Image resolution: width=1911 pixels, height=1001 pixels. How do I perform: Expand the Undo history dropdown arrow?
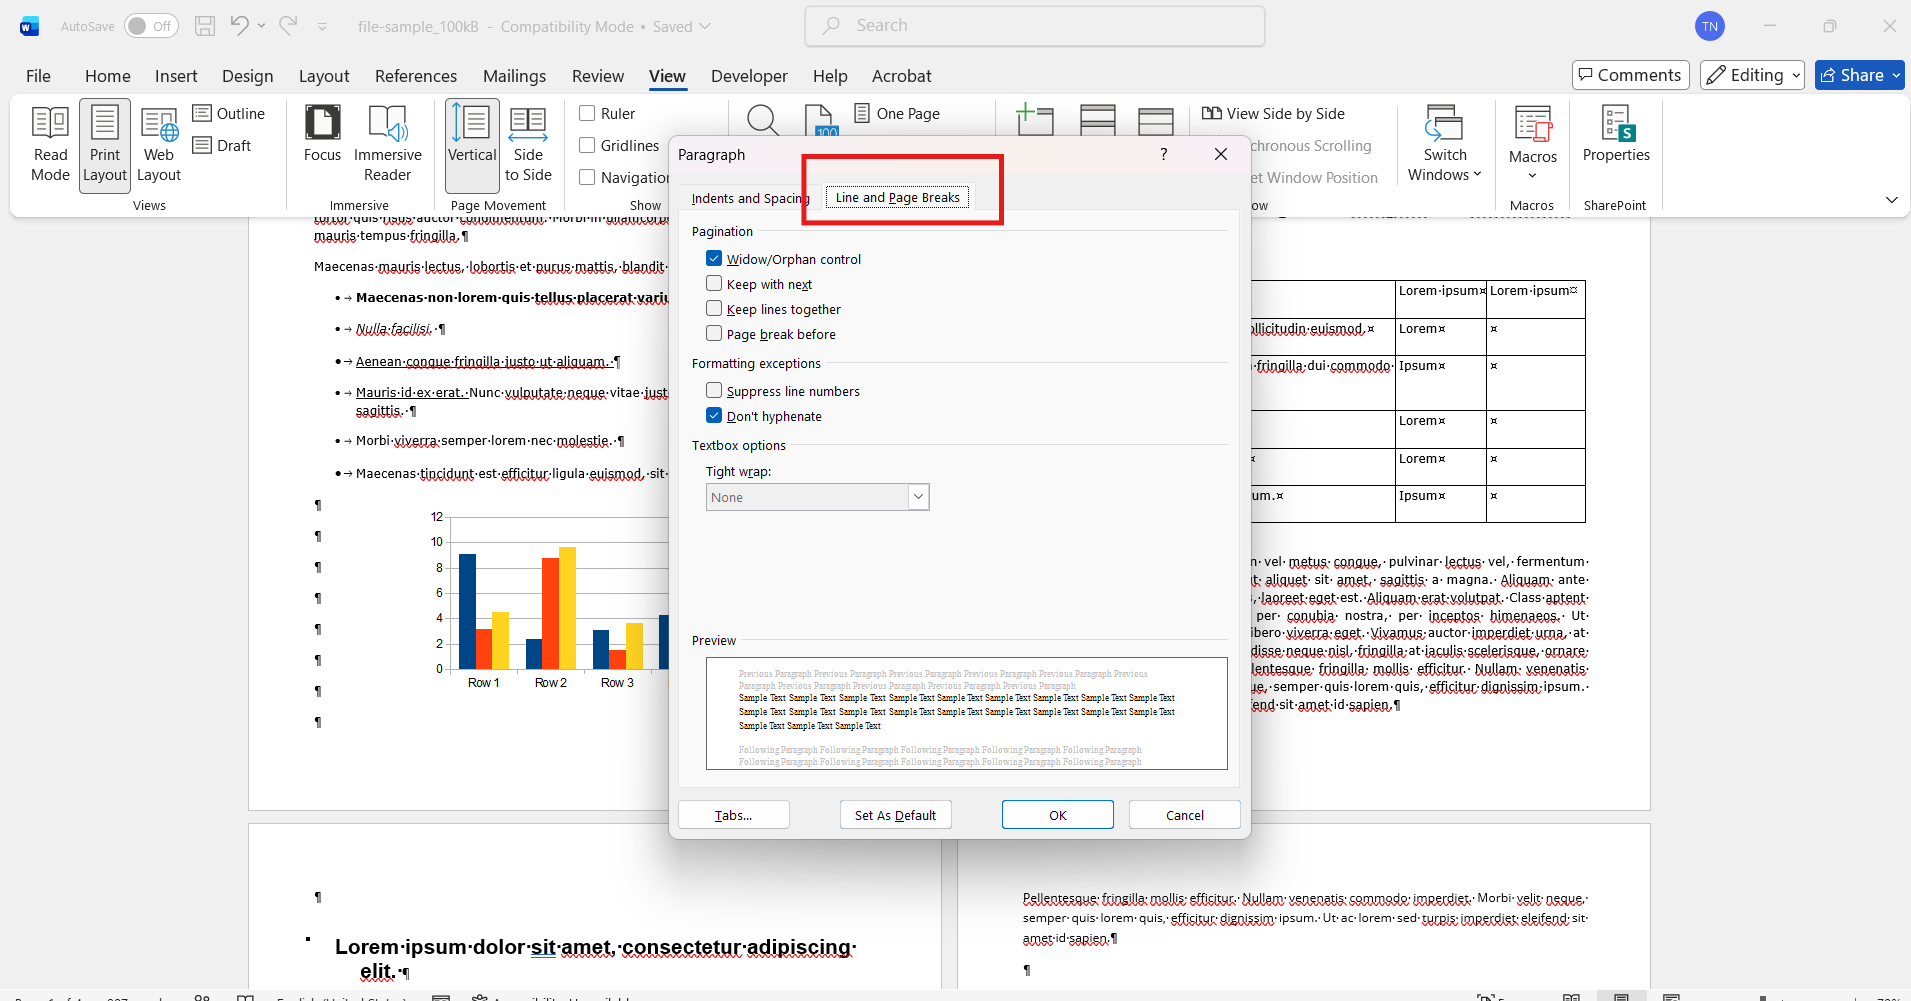pyautogui.click(x=261, y=26)
